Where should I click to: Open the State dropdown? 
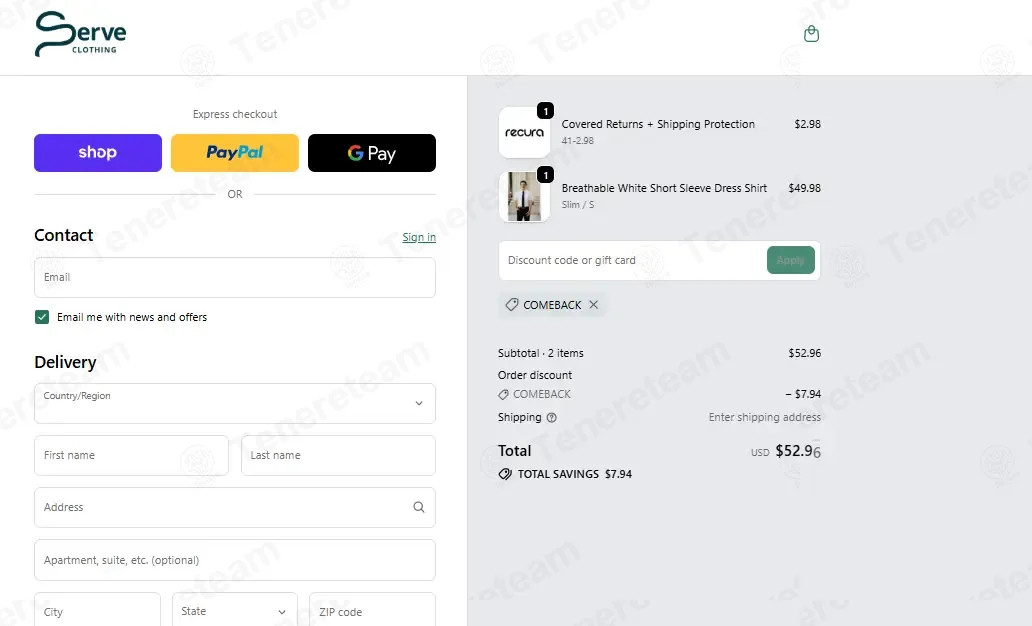click(x=235, y=612)
